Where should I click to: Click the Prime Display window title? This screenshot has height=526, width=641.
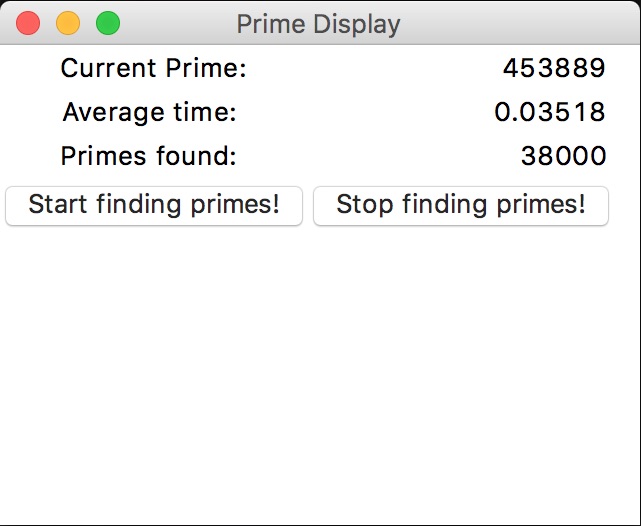pyautogui.click(x=318, y=24)
